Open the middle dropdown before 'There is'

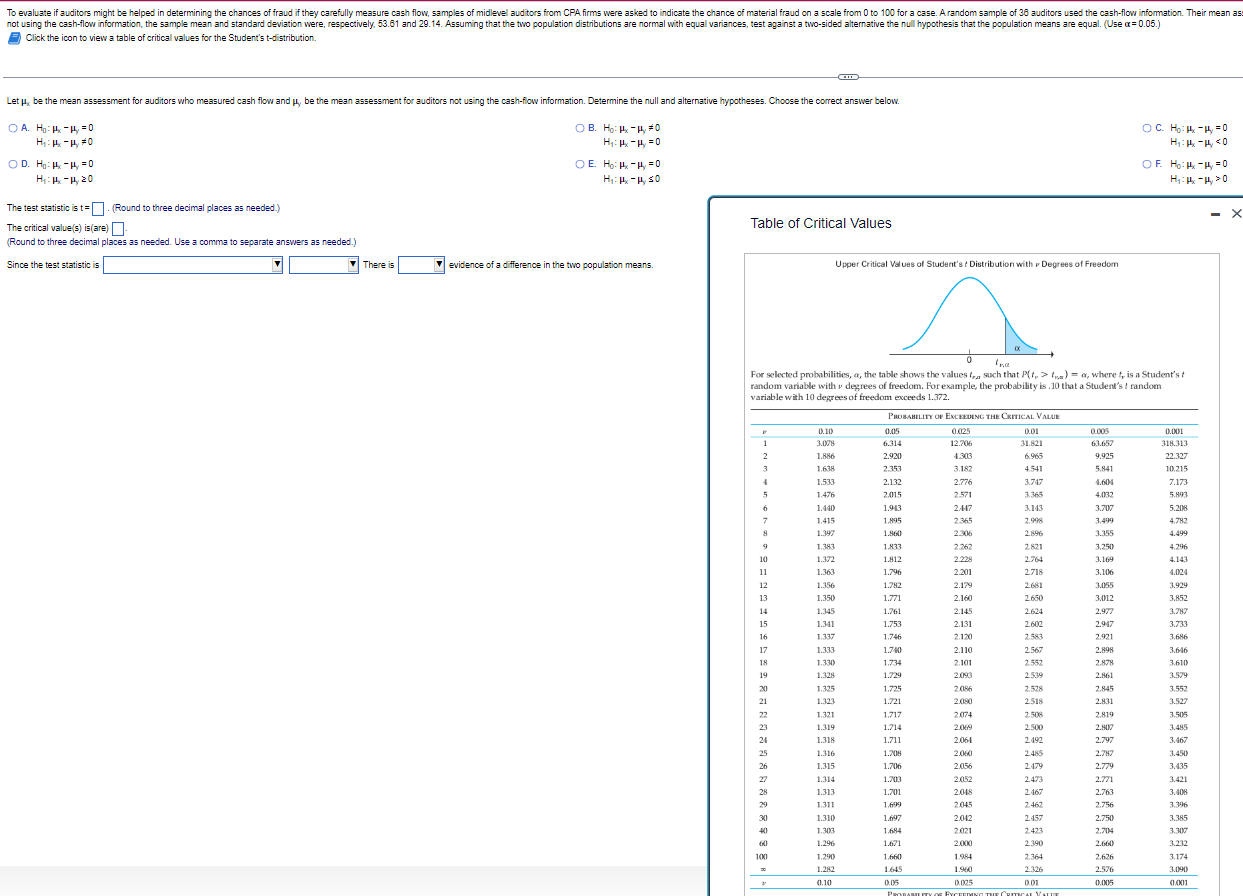pos(324,265)
